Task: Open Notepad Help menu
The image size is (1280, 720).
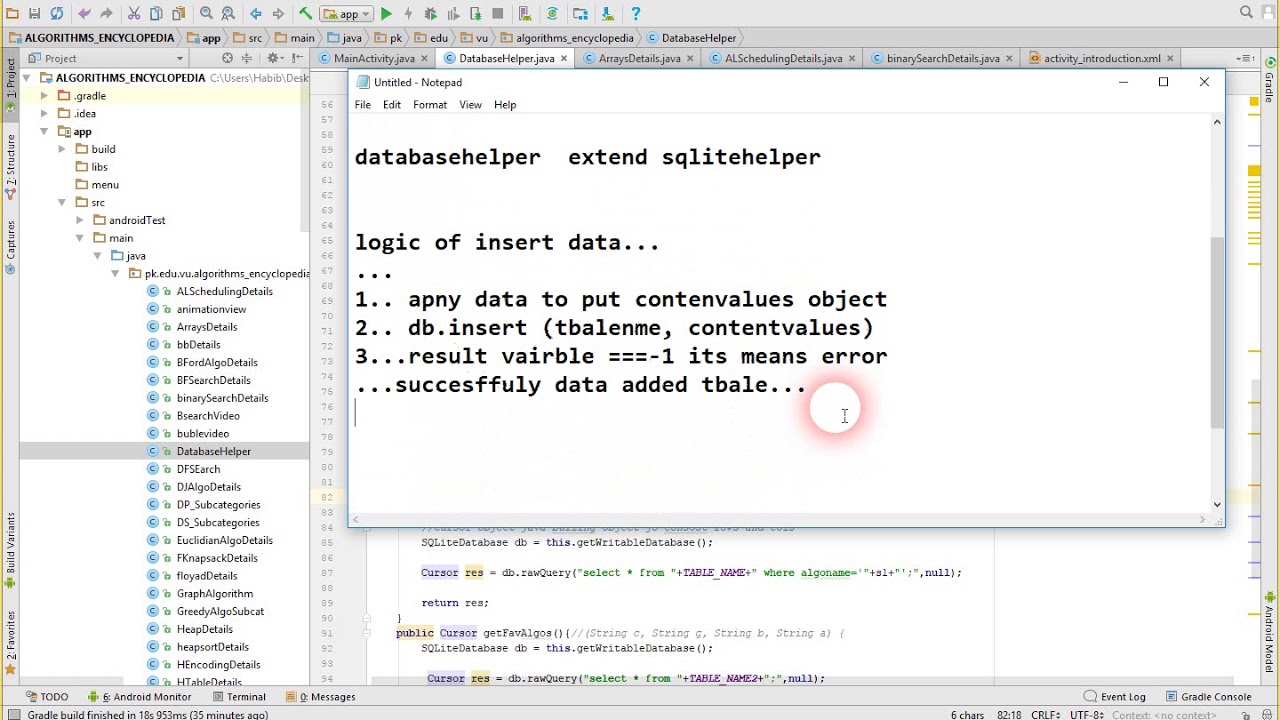Action: [505, 105]
